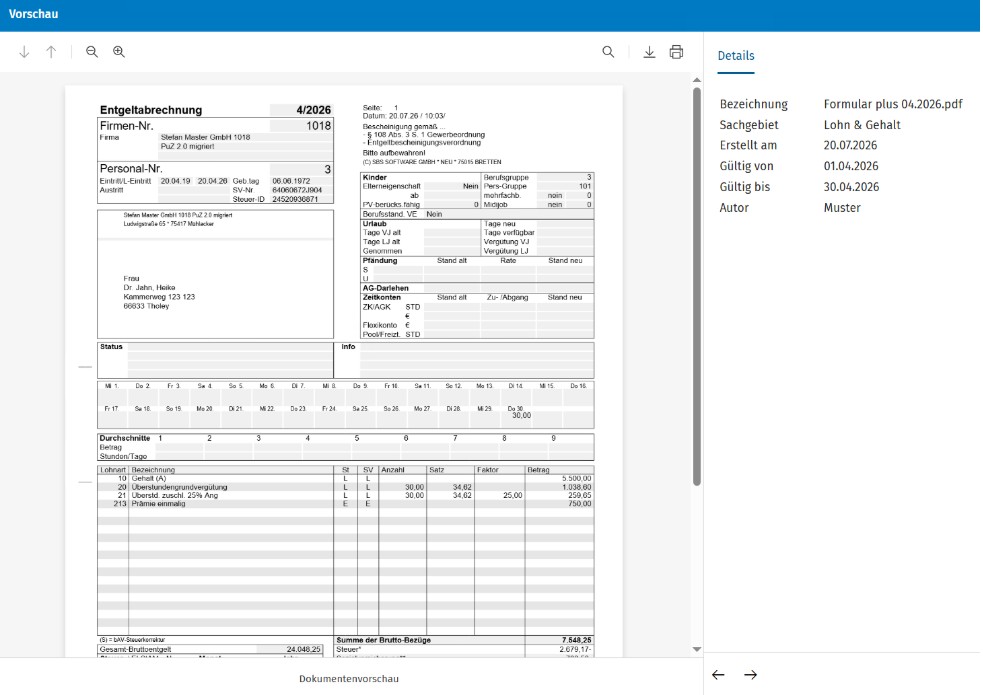Click the 'Bezeichnung' label
Viewport: 983px width, 695px height.
coord(754,104)
